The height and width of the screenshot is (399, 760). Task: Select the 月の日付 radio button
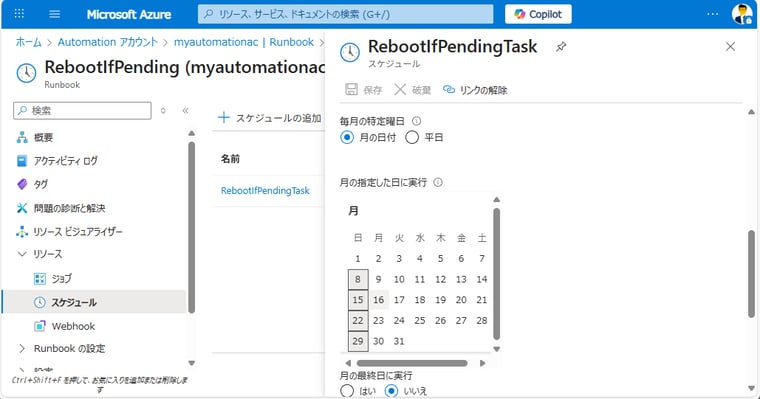[347, 138]
